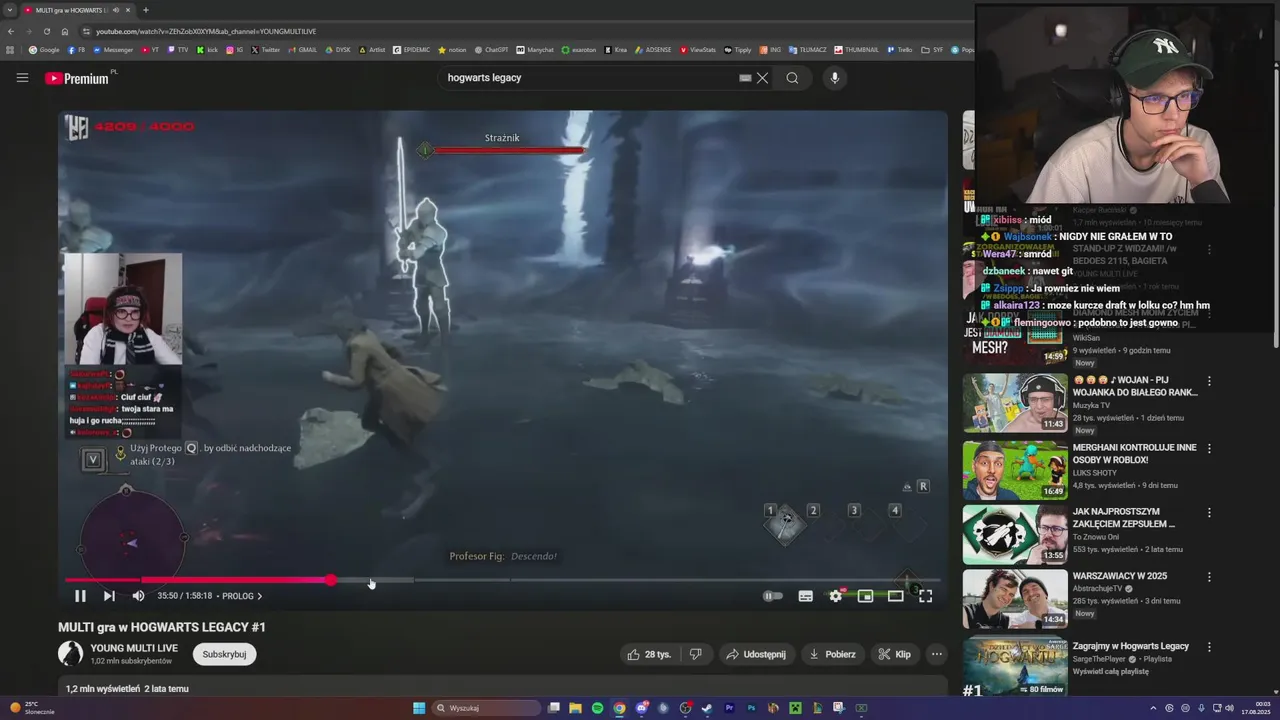Open Chrome tab search dropdown

pyautogui.click(x=10, y=10)
